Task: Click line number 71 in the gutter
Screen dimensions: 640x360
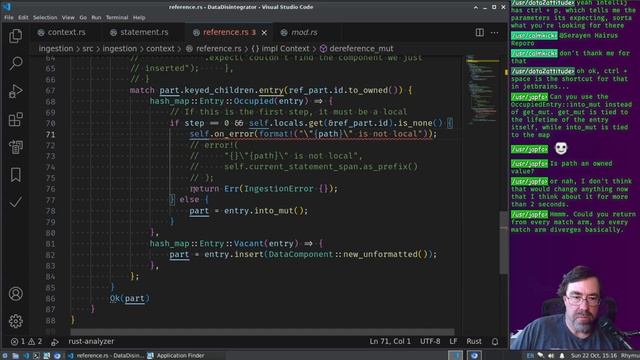Action: pos(50,134)
